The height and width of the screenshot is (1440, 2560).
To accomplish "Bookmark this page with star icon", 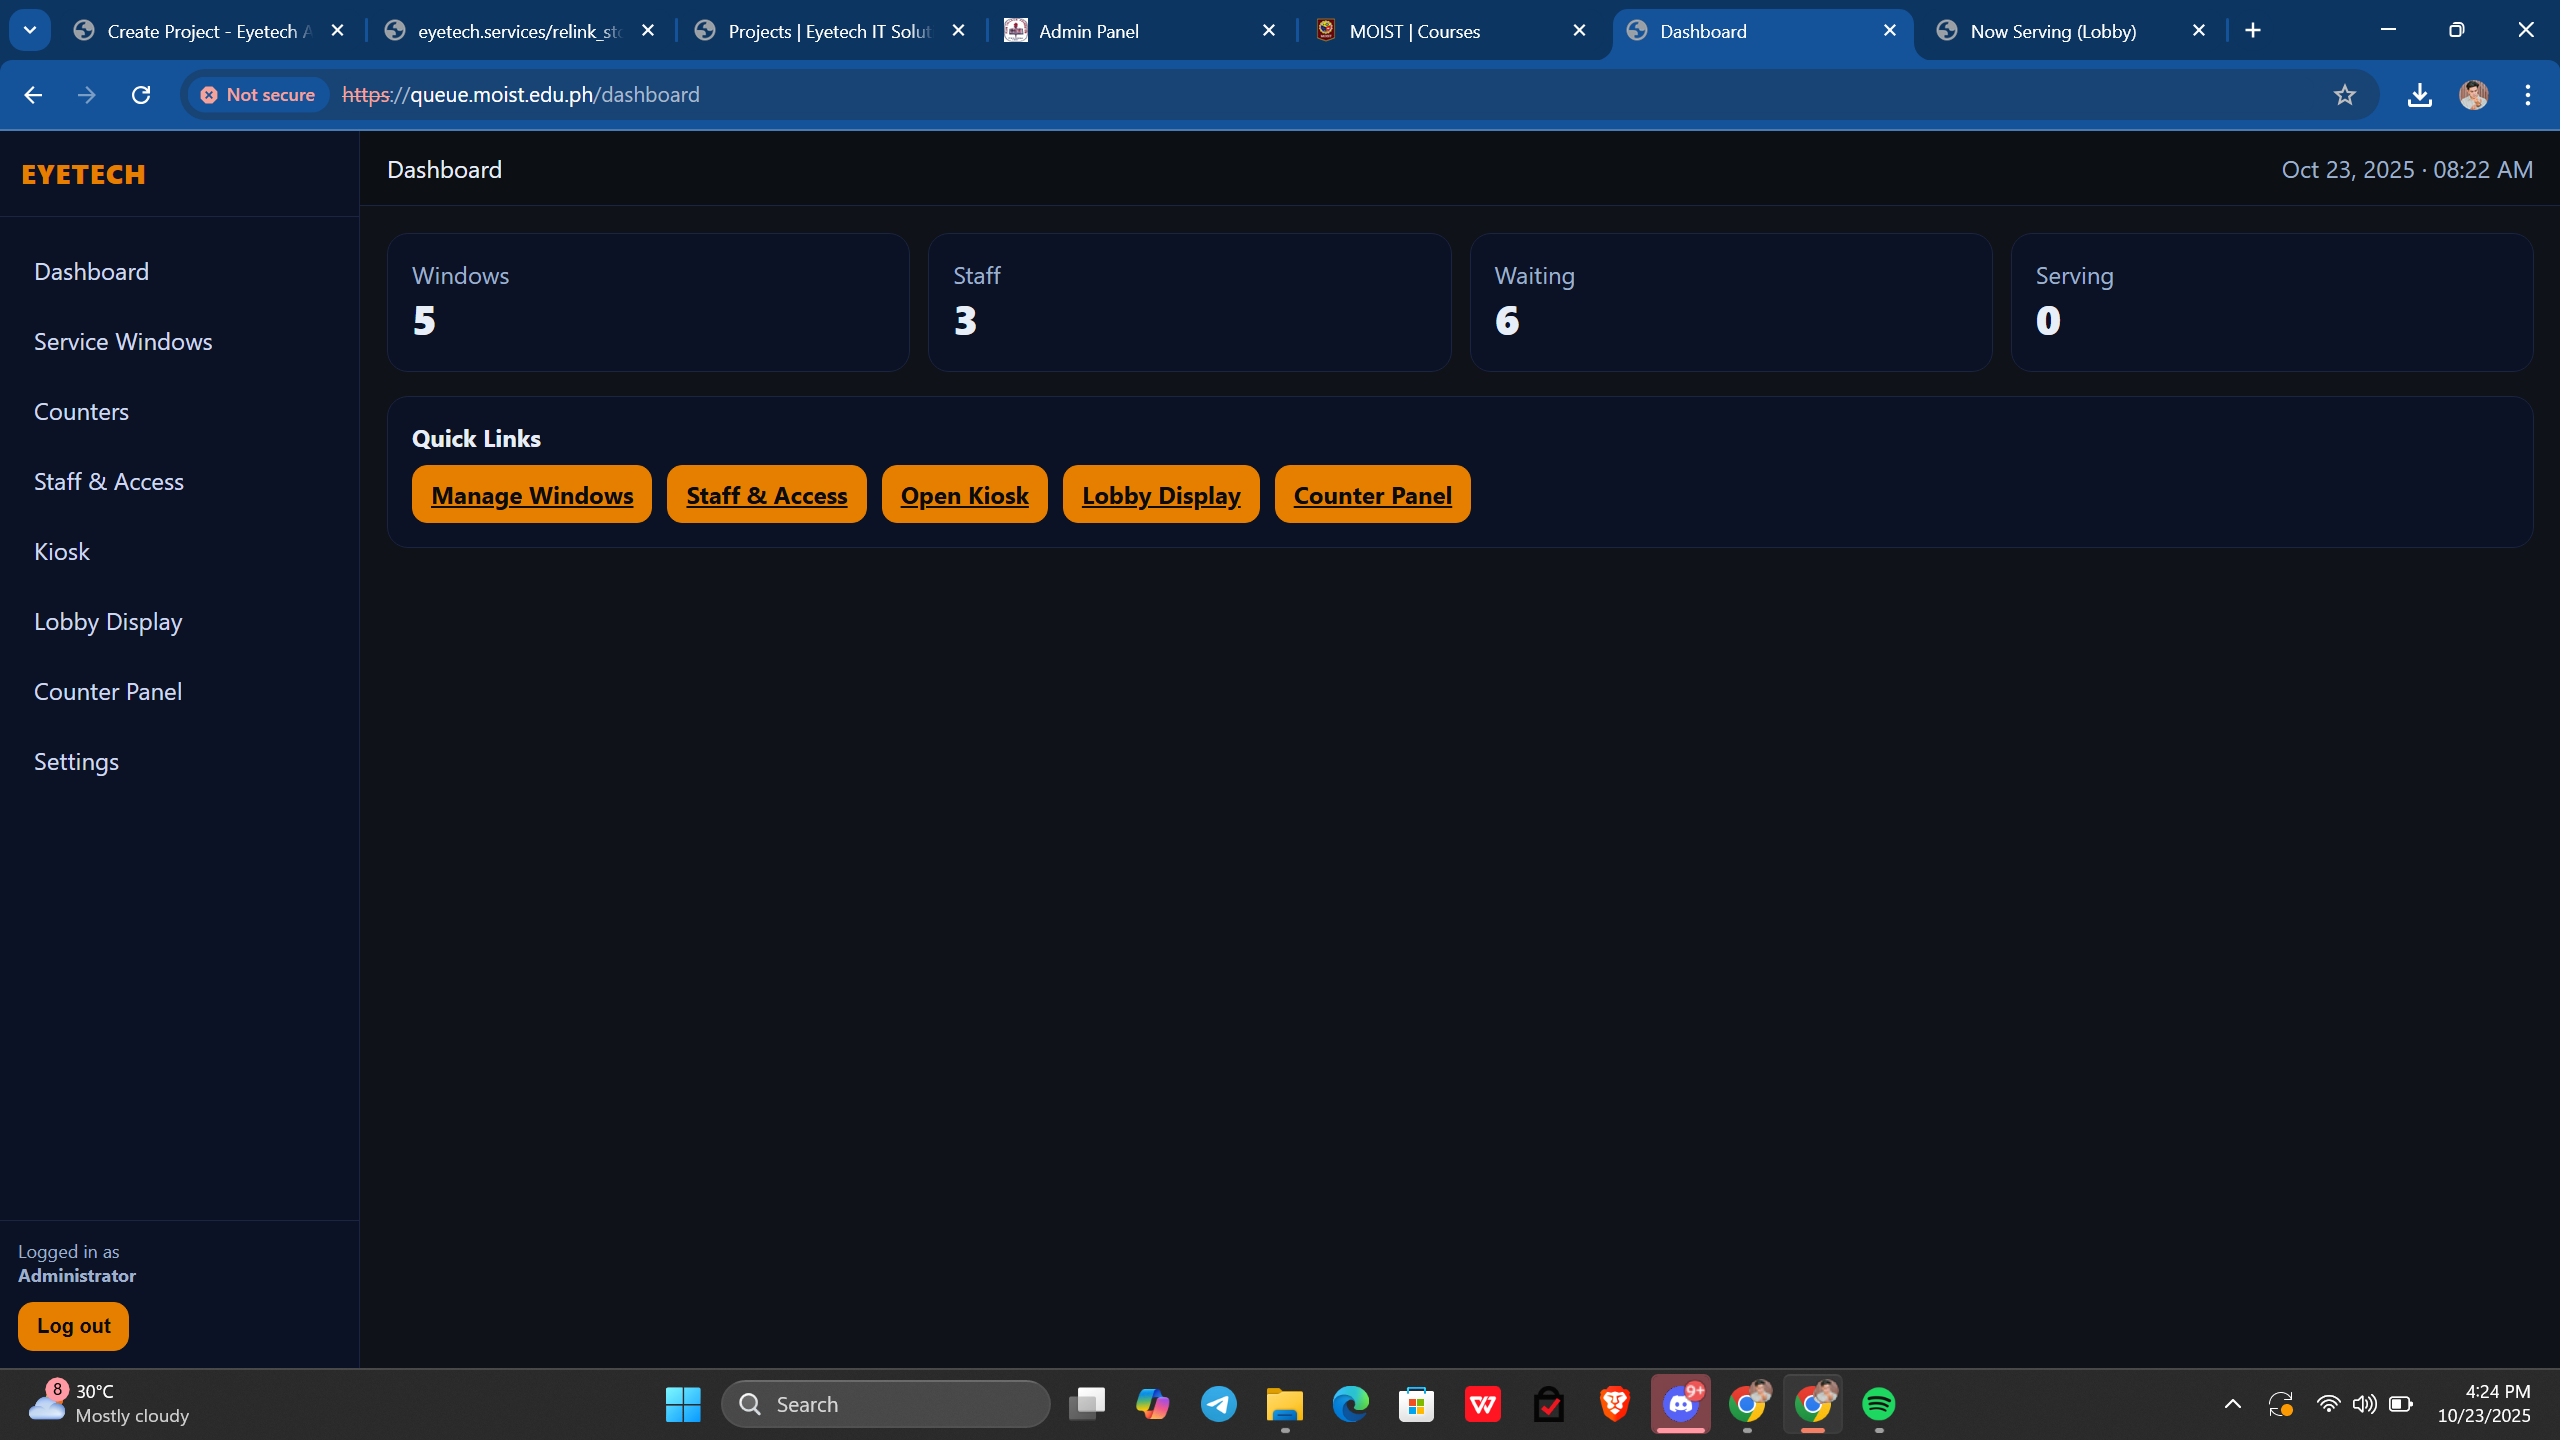I will (x=2344, y=95).
